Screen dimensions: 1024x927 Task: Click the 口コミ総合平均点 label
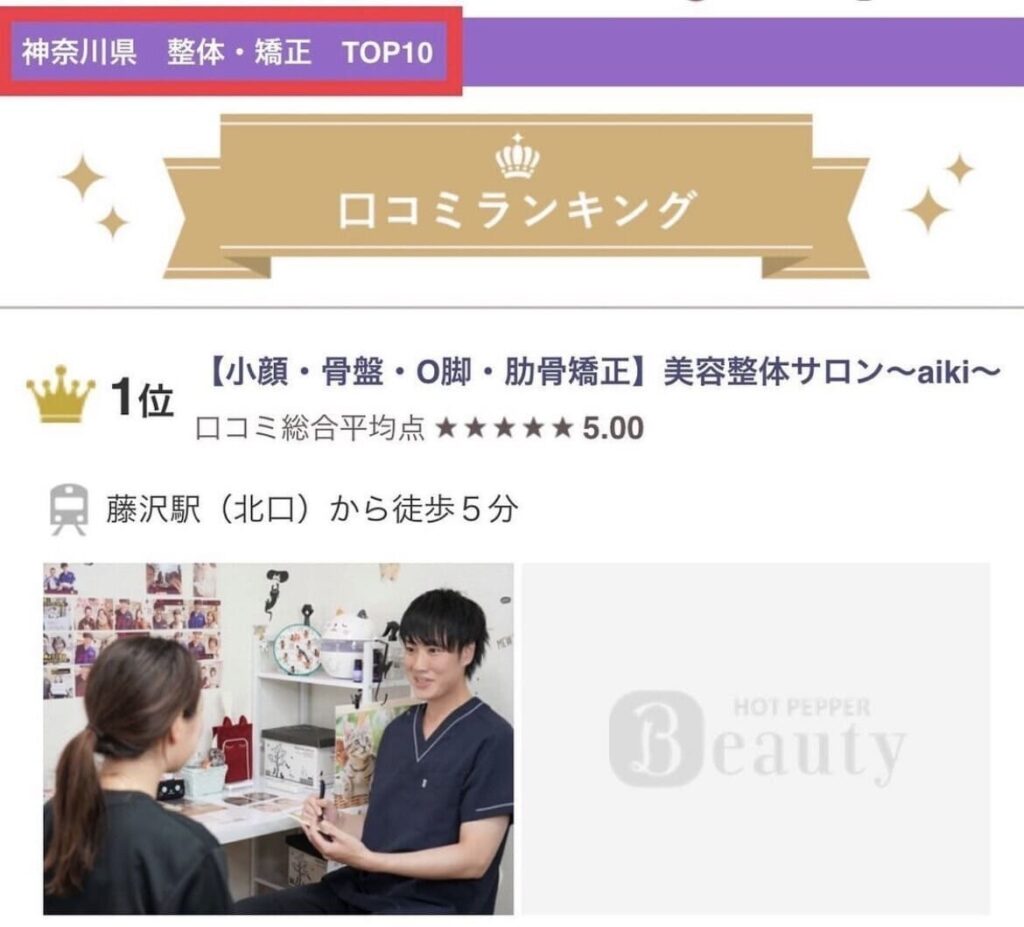coord(310,429)
